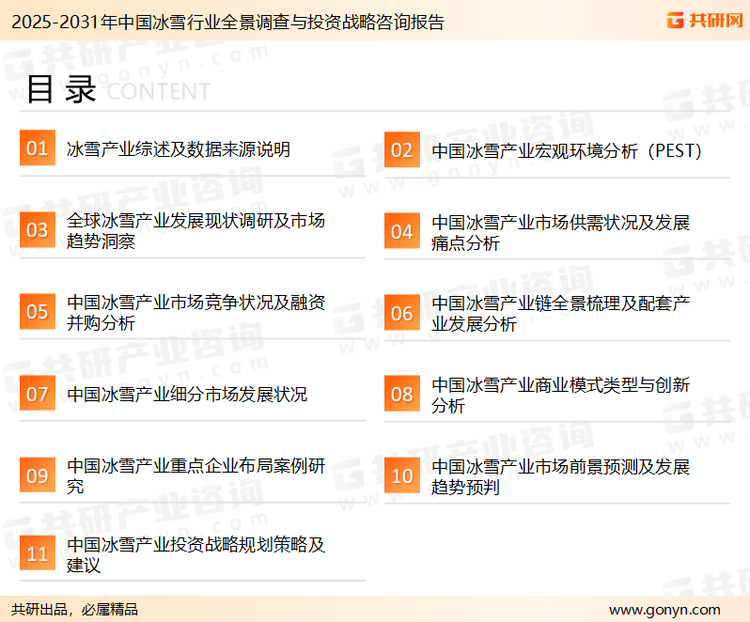Open chapter 中国冰雪产业细分市场发展状况
The image size is (750, 622).
187,394
